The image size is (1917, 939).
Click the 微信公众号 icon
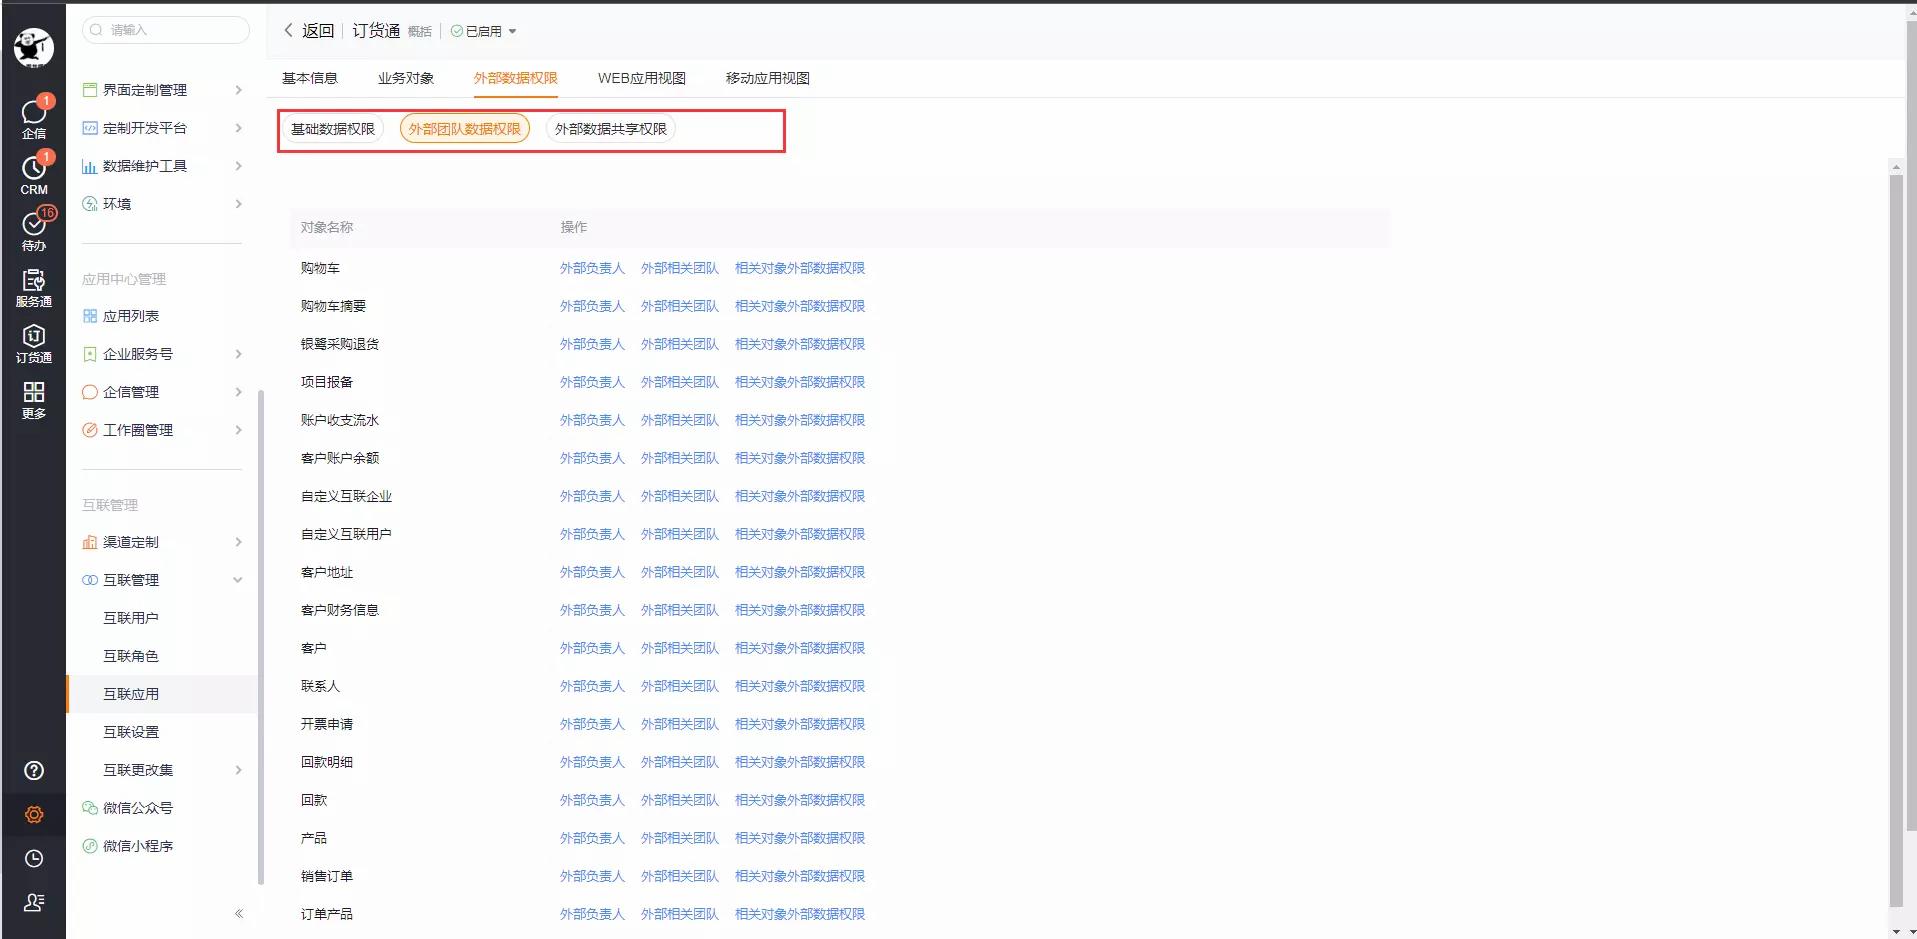pyautogui.click(x=89, y=808)
